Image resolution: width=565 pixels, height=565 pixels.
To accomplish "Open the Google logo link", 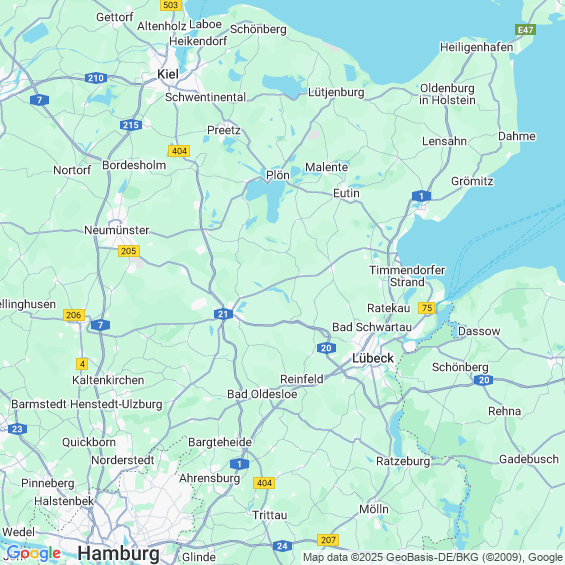I will click(x=34, y=553).
